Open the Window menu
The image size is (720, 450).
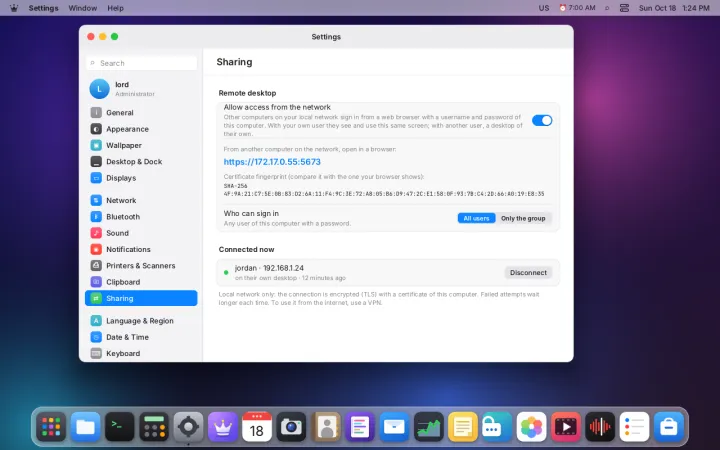(83, 8)
